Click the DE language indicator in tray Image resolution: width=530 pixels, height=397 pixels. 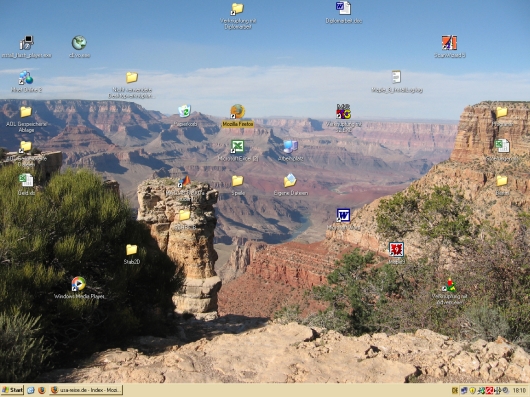[455, 390]
